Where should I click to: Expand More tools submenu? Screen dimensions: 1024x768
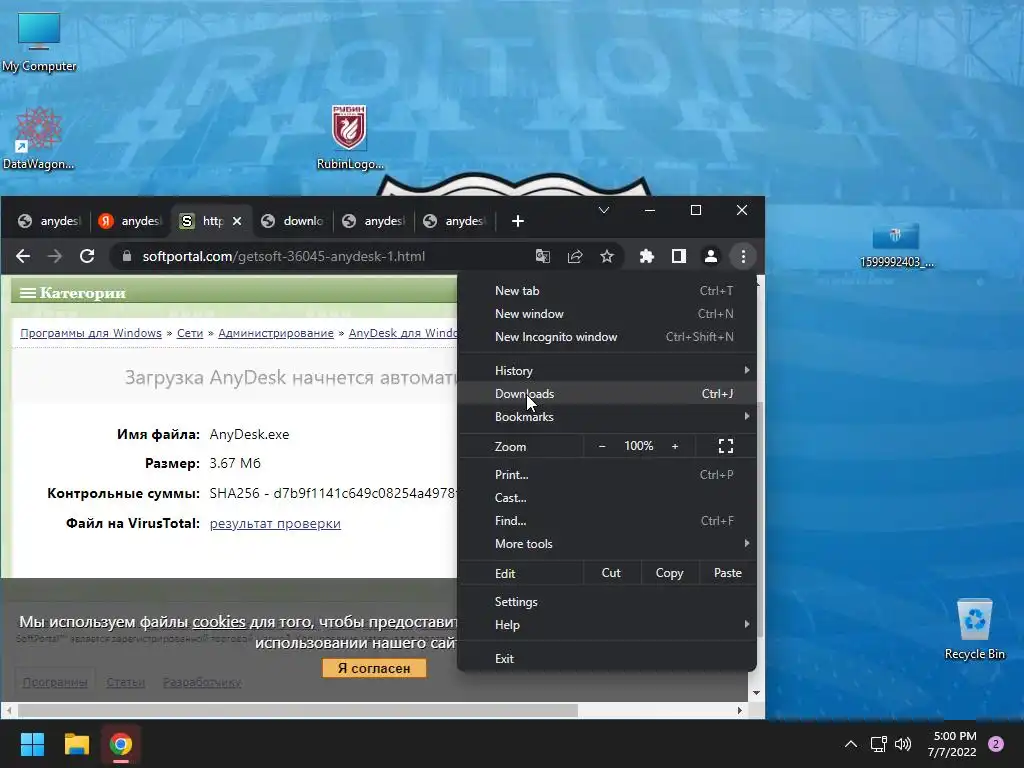(607, 544)
